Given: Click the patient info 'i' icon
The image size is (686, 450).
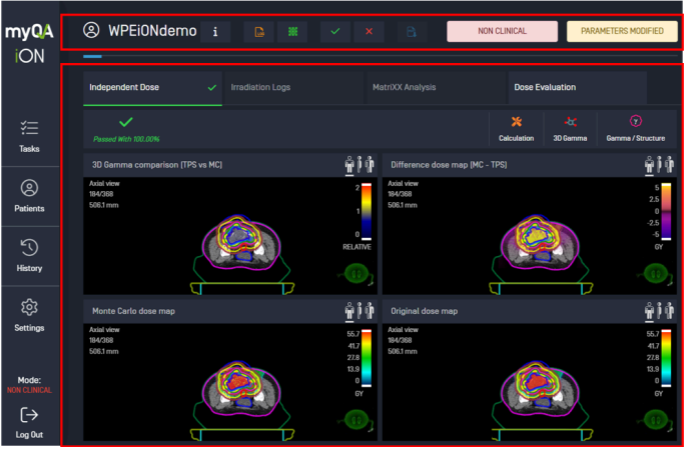Looking at the screenshot, I should pyautogui.click(x=216, y=31).
